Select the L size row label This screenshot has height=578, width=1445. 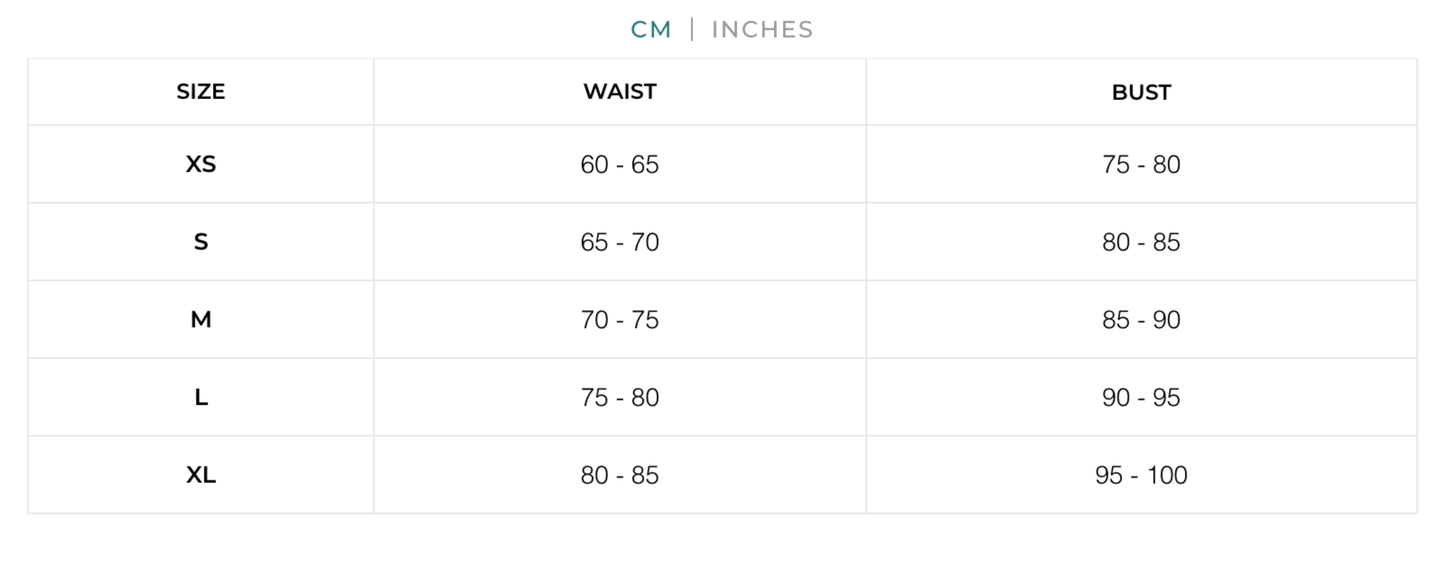(x=200, y=396)
